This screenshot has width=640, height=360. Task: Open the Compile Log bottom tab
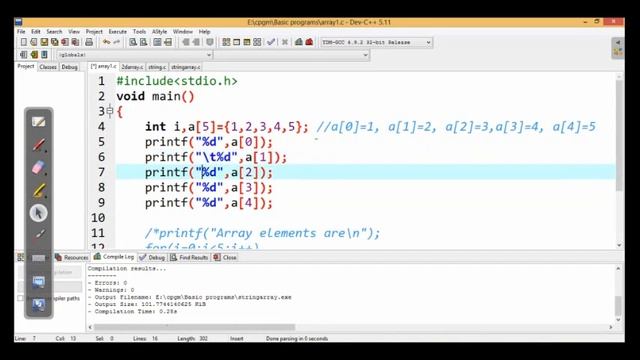click(114, 257)
